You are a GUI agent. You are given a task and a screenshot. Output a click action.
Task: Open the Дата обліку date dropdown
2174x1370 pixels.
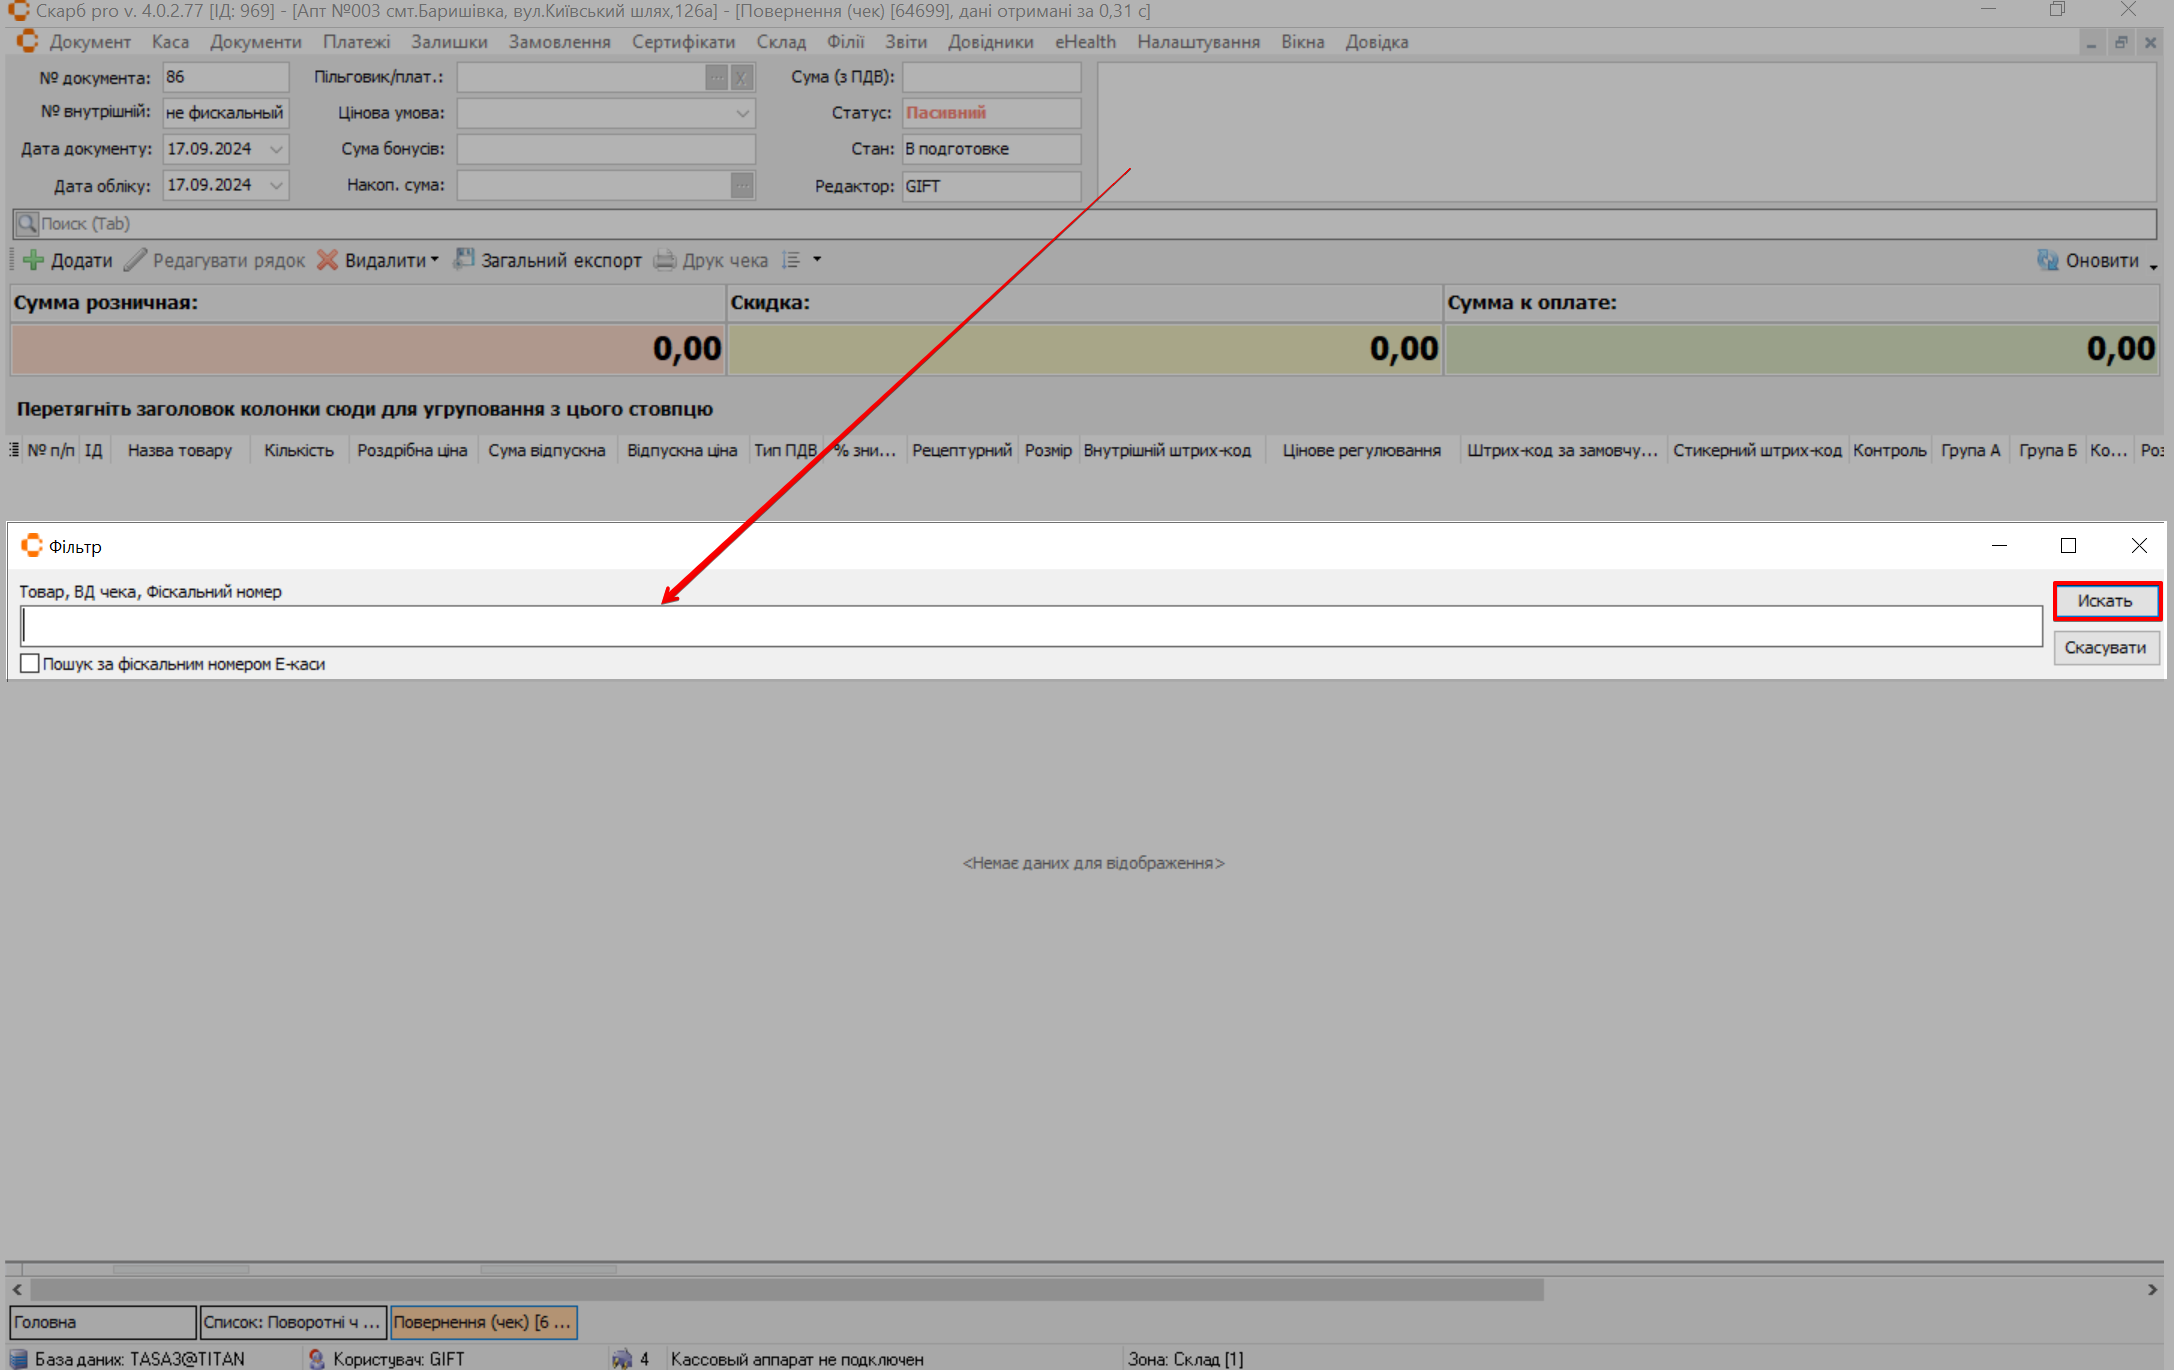tap(276, 185)
